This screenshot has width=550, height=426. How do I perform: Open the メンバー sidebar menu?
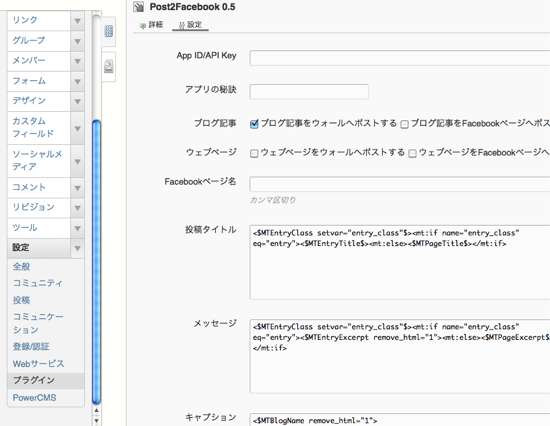click(x=39, y=61)
